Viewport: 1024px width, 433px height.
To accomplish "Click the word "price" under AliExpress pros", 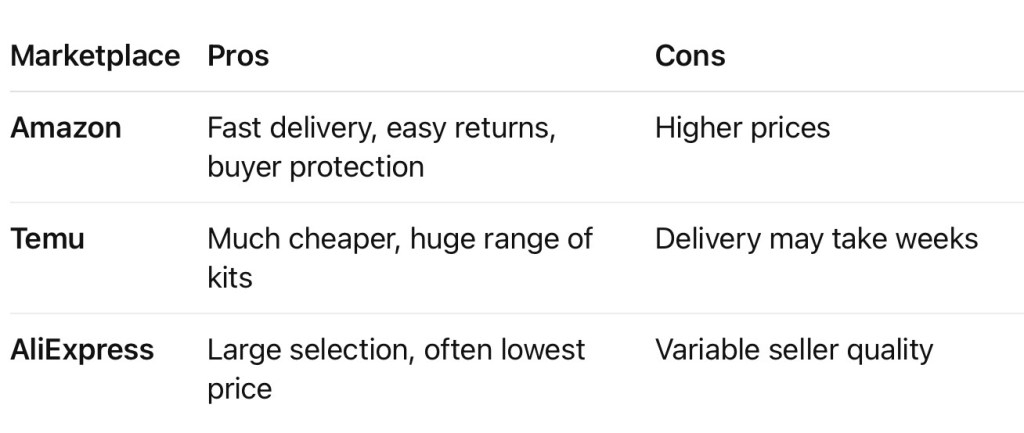I will 239,388.
